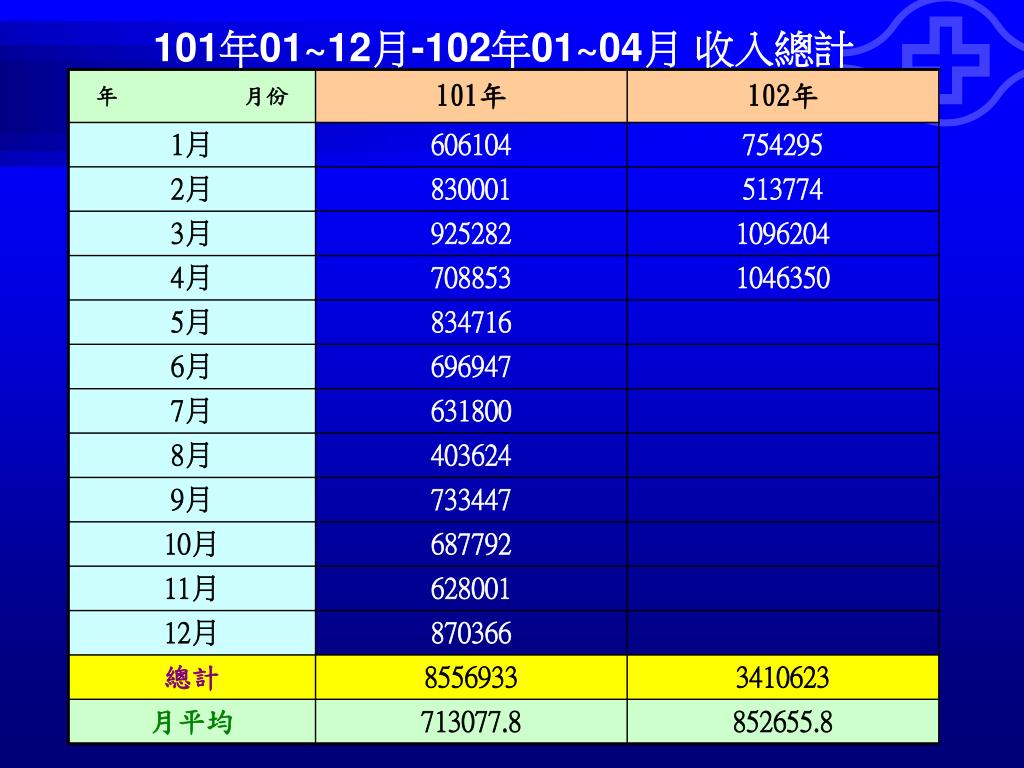Click the 3月 row label
Viewport: 1024px width, 768px height.
pos(190,234)
